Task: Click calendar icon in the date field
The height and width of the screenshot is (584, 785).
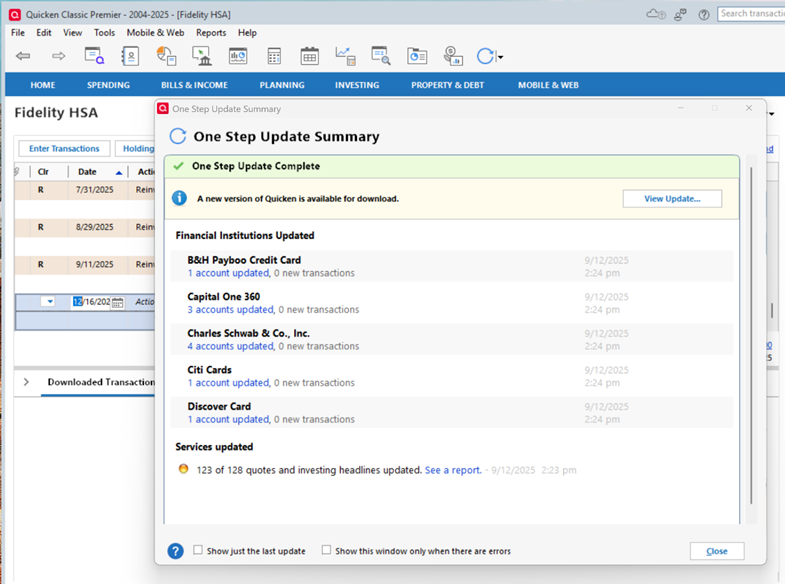Action: pos(117,302)
